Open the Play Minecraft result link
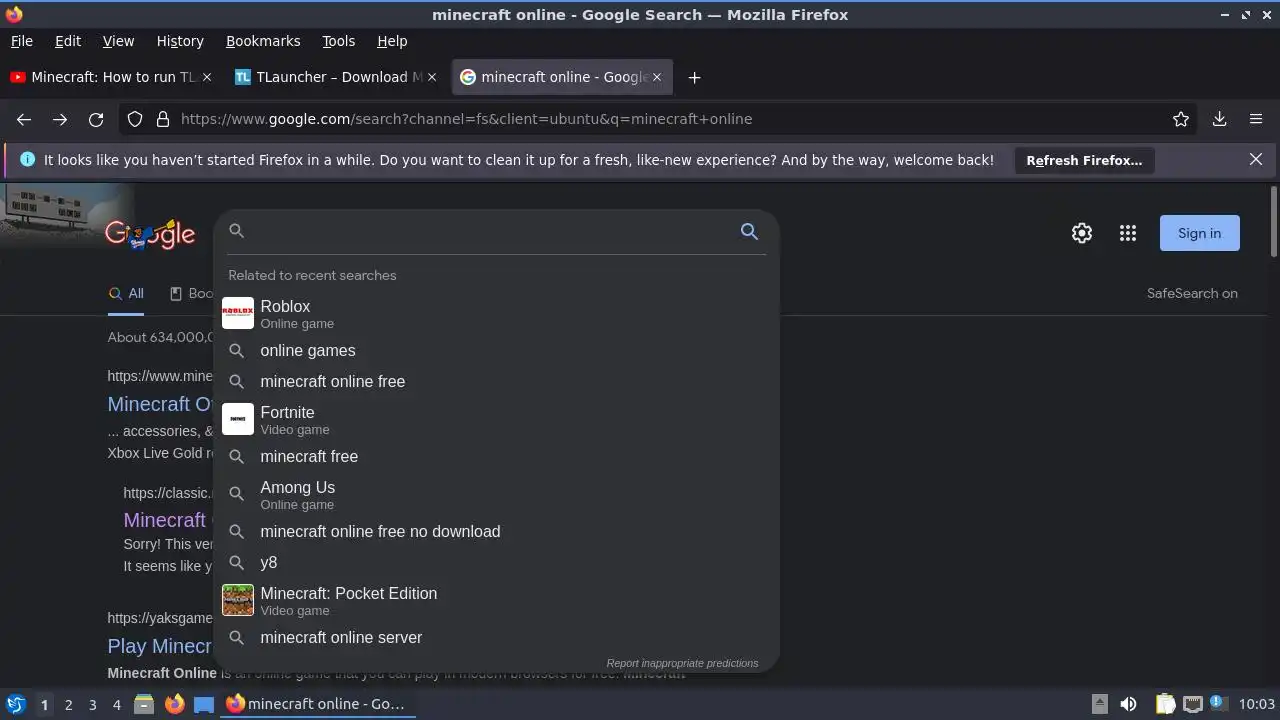1280x720 pixels. click(x=160, y=646)
